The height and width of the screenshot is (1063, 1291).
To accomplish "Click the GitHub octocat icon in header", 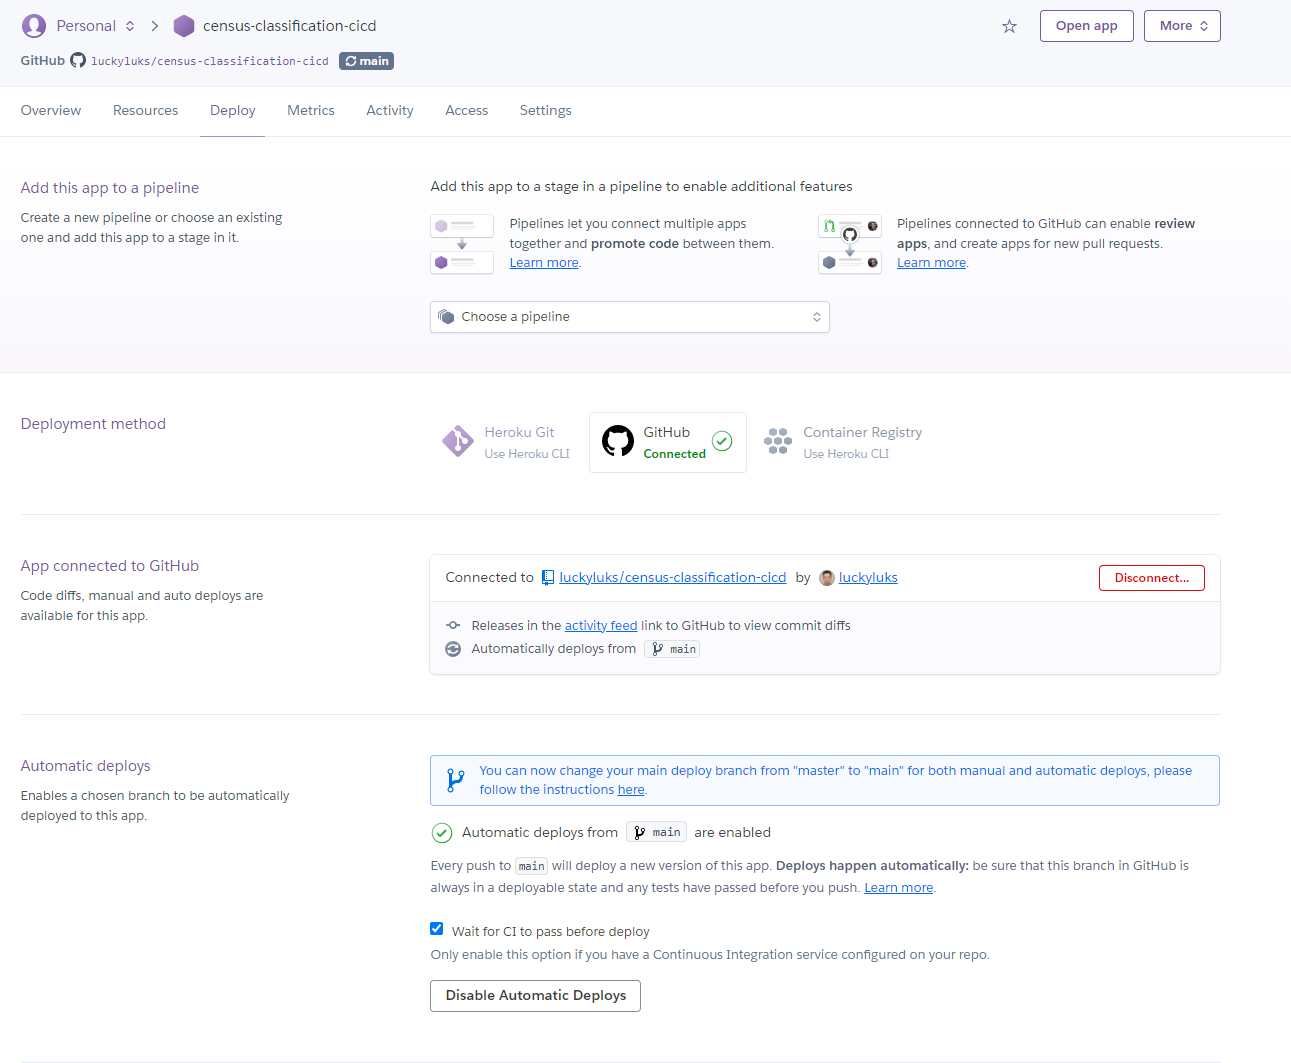I will pos(78,61).
